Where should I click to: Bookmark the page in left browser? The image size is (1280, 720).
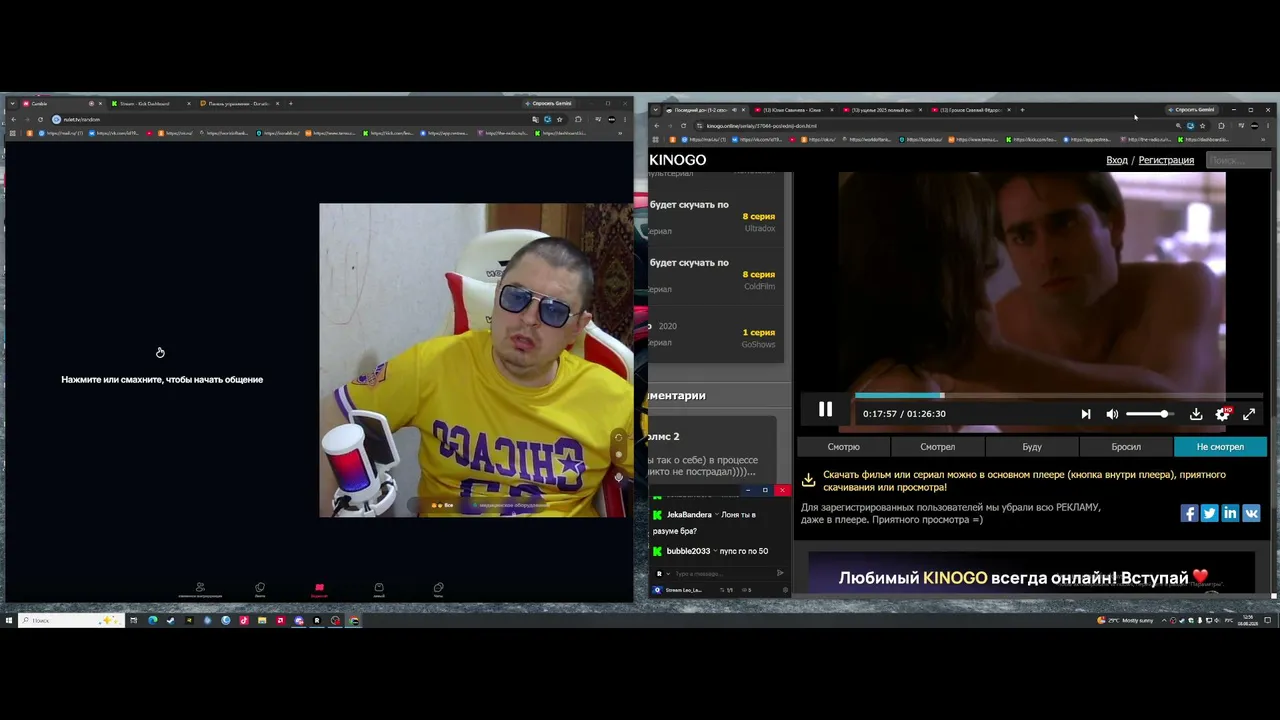560,119
